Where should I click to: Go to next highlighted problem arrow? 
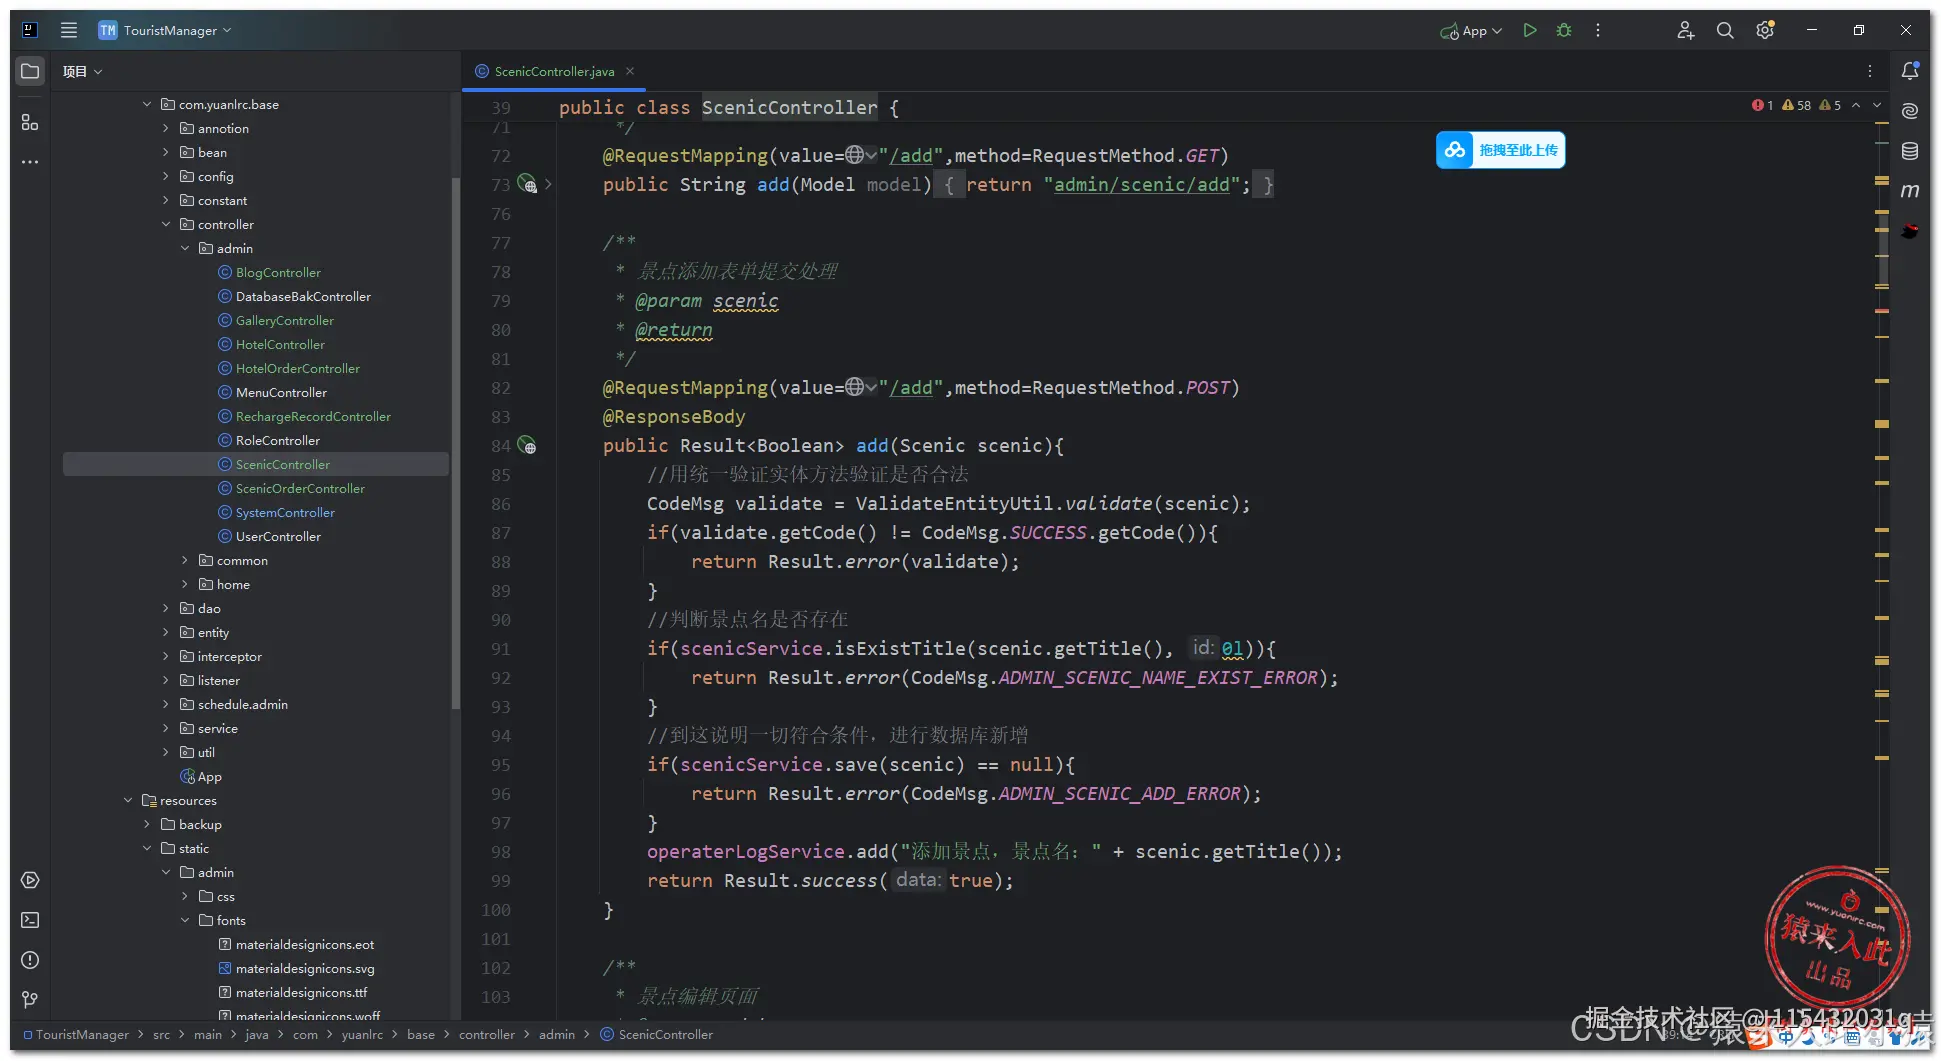click(1877, 105)
